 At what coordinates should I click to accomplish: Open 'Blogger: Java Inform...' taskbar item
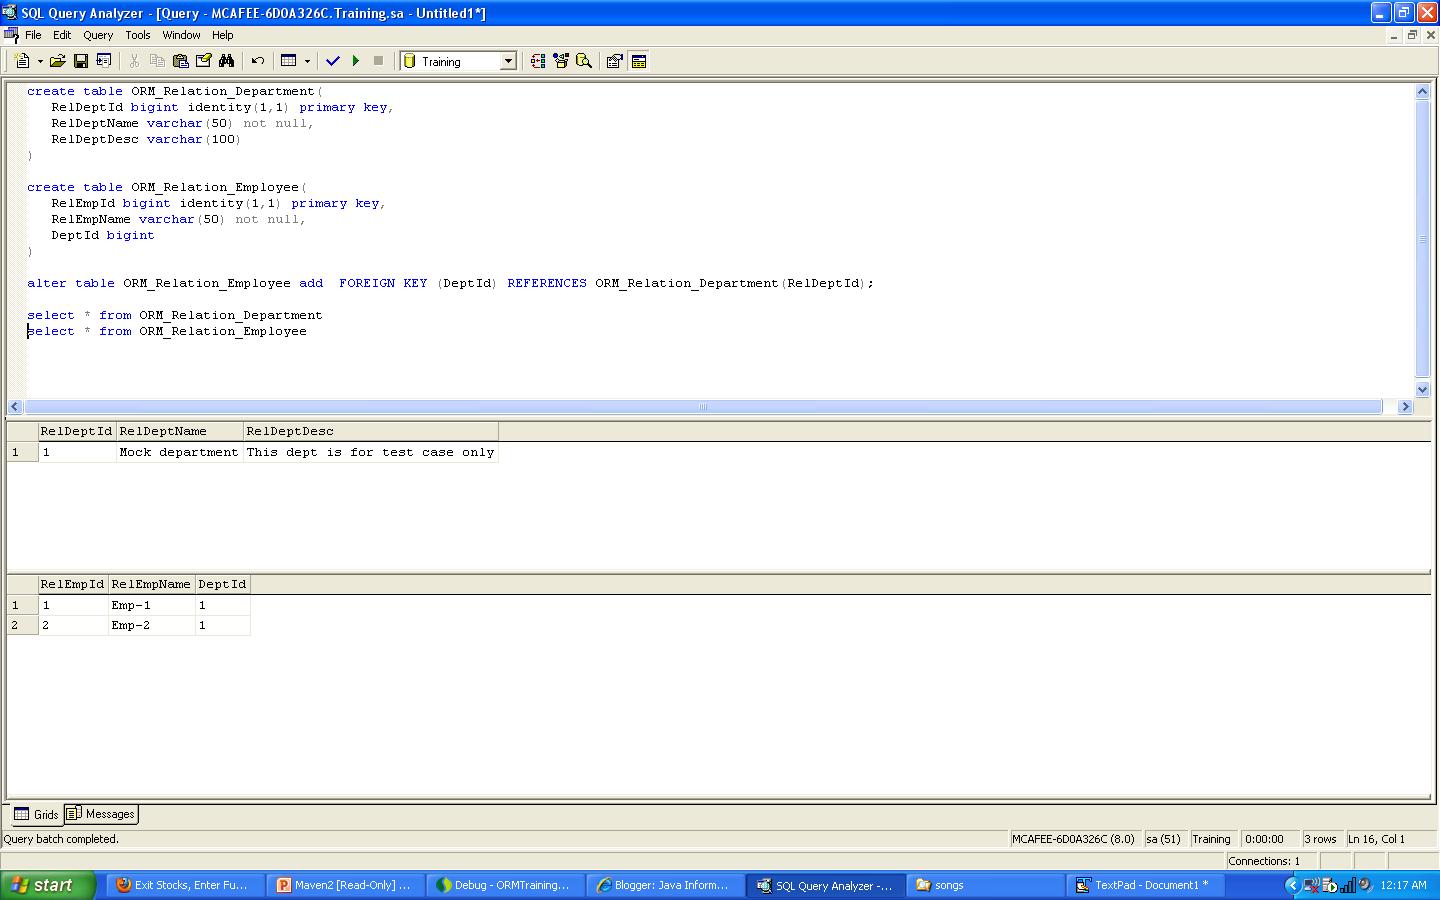coord(664,885)
